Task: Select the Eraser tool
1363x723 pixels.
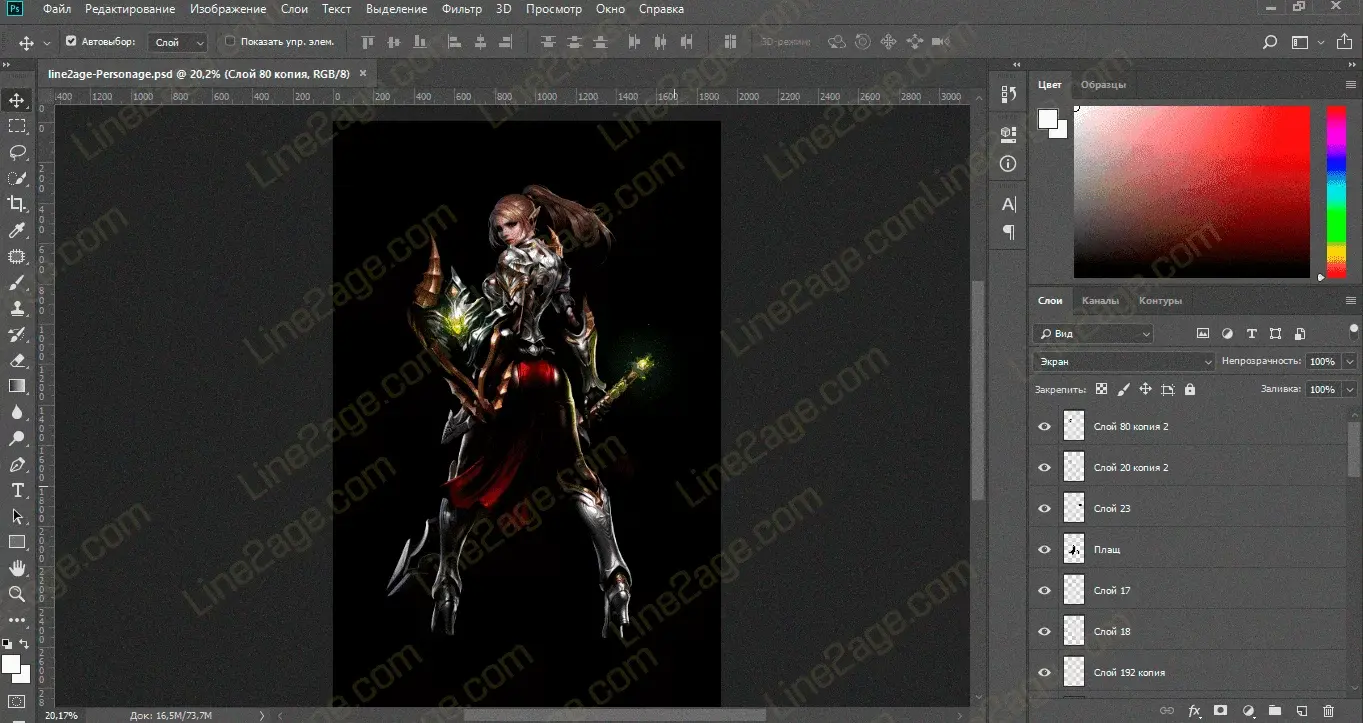Action: click(x=17, y=361)
